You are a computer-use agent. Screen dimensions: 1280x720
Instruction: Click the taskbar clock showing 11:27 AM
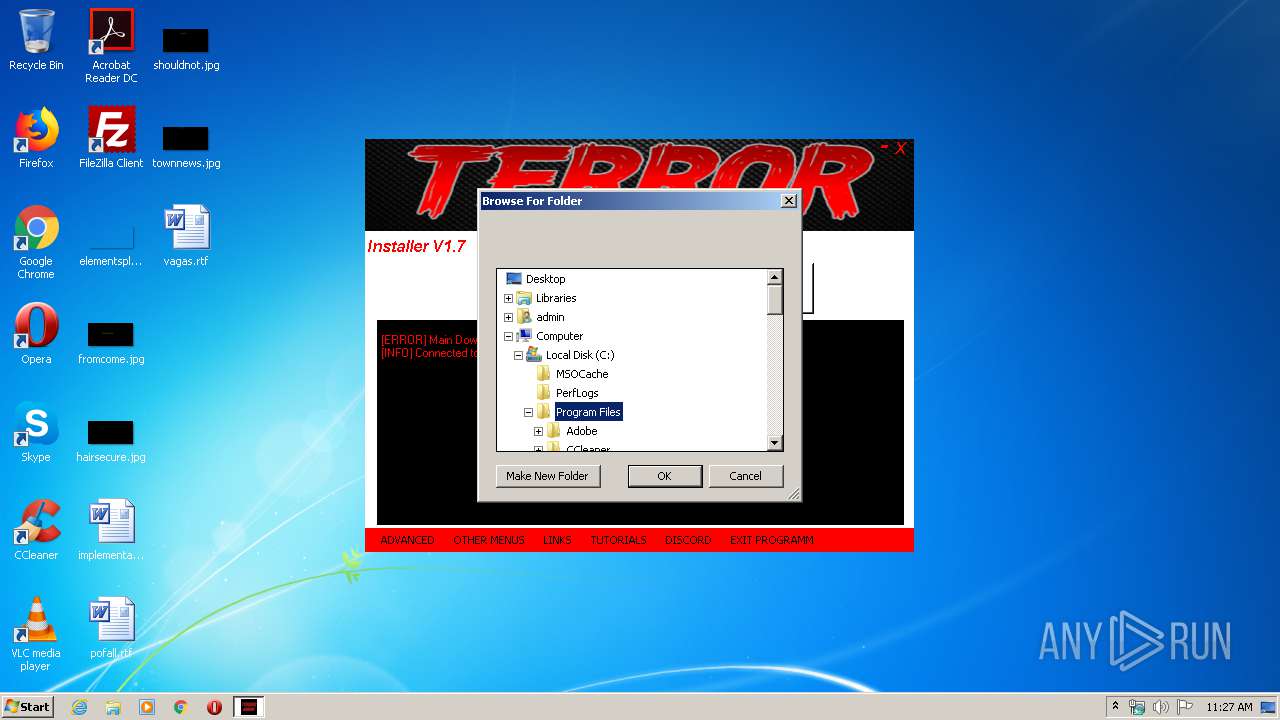pyautogui.click(x=1229, y=707)
